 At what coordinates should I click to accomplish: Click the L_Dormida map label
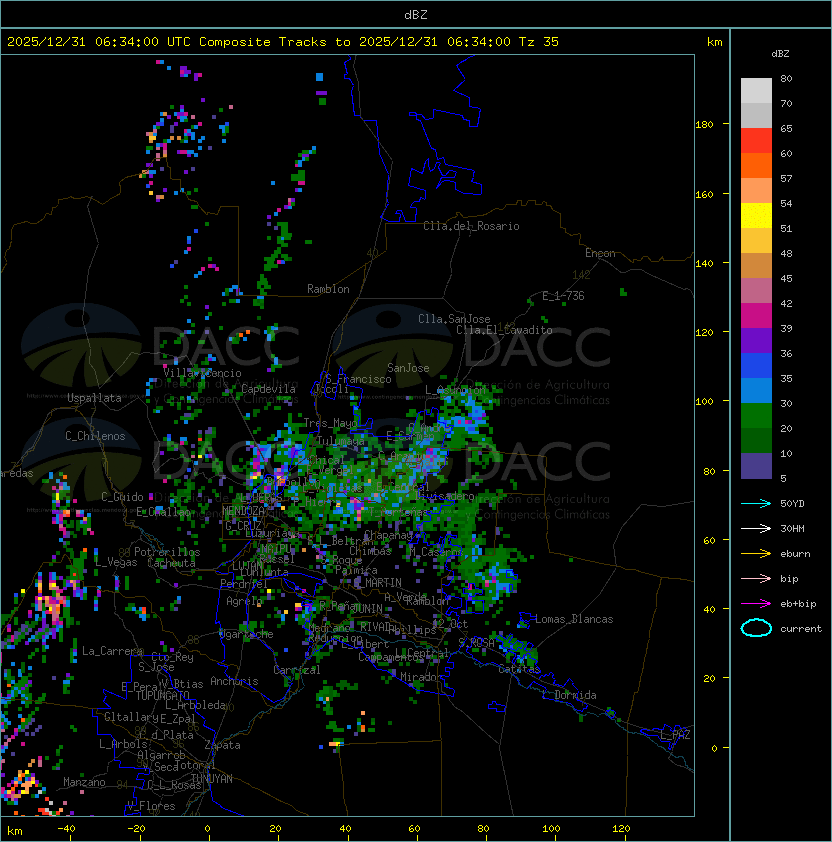click(x=569, y=695)
